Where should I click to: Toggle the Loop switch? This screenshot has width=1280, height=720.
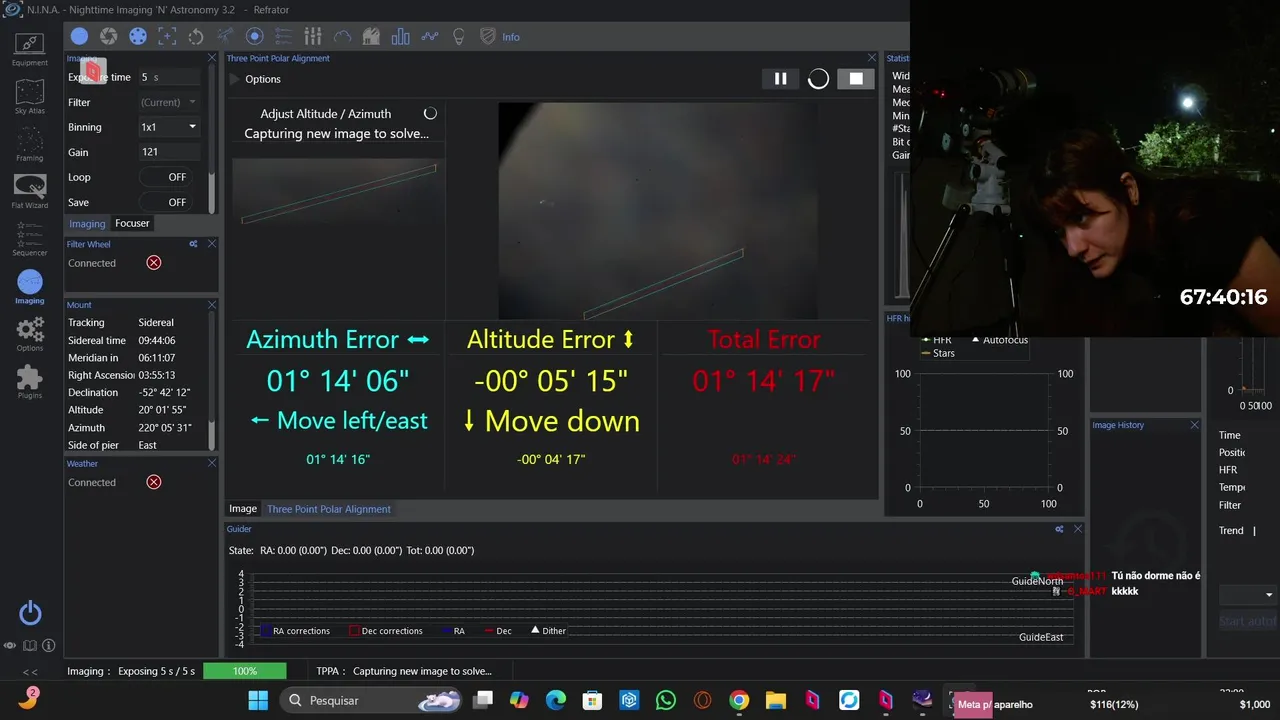click(x=166, y=177)
